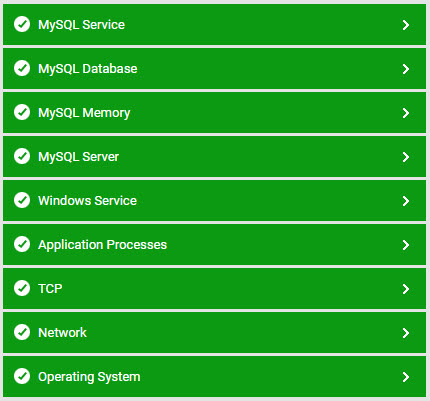Expand MySQL Memory using the right chevron
430x401 pixels.
point(406,113)
